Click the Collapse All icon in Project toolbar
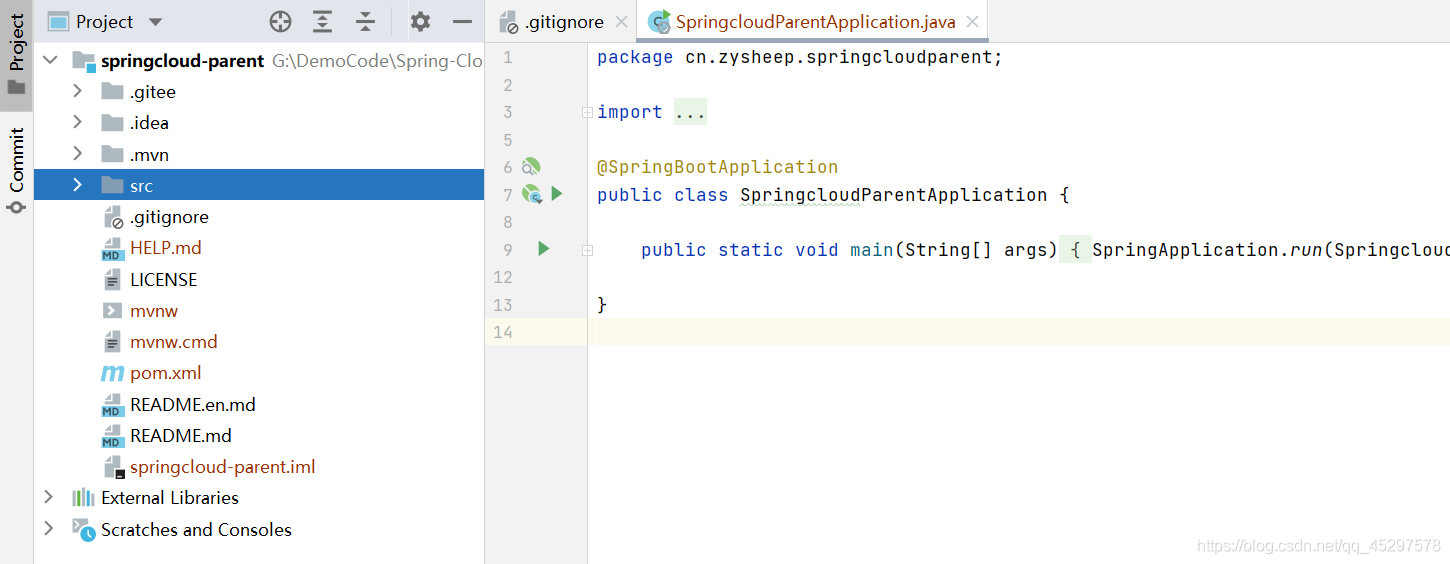 [365, 22]
